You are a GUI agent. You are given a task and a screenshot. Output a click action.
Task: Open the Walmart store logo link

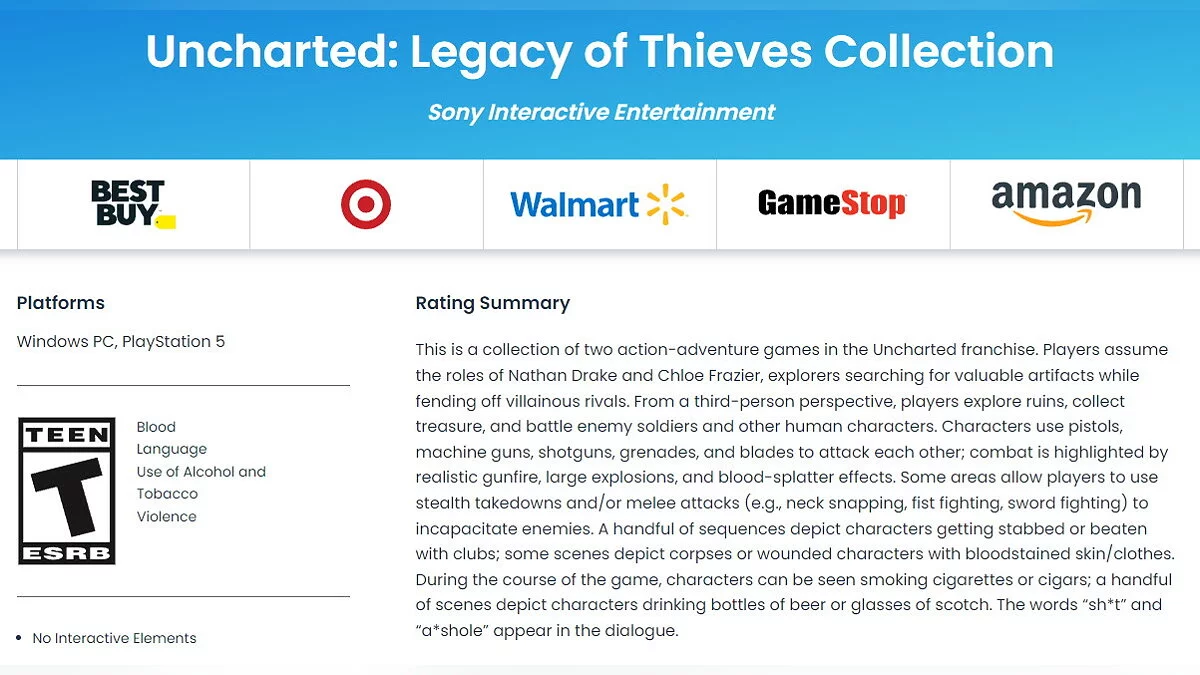(599, 205)
